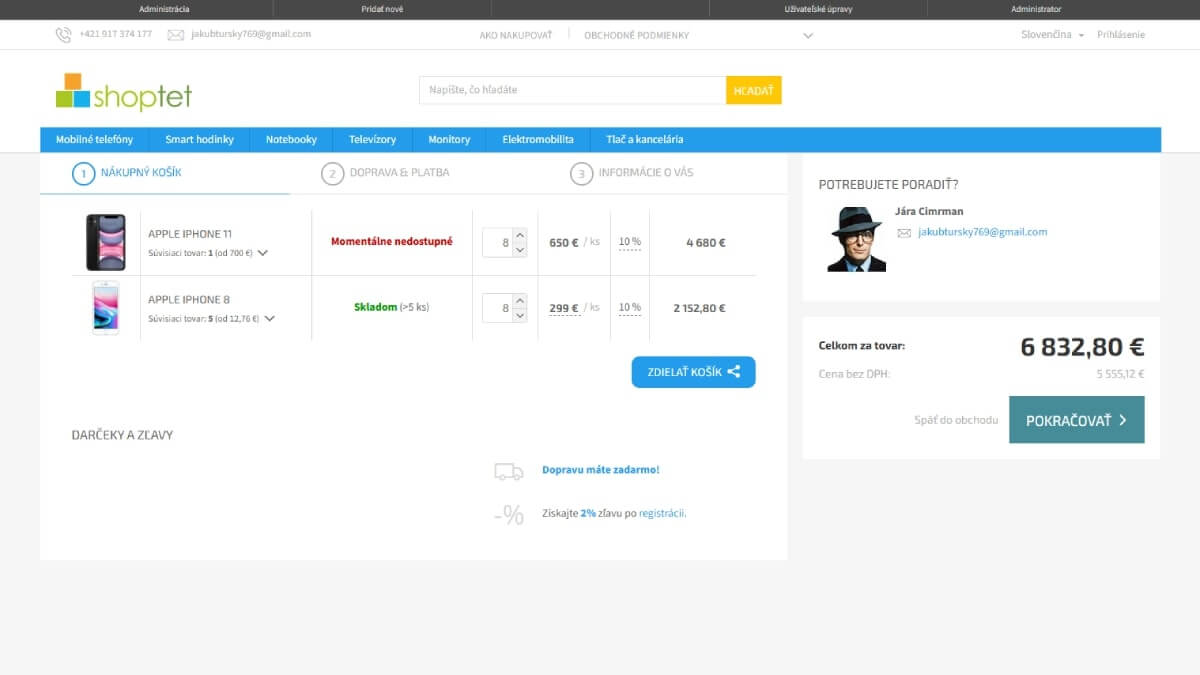Click the 299 € unit price

pos(564,308)
